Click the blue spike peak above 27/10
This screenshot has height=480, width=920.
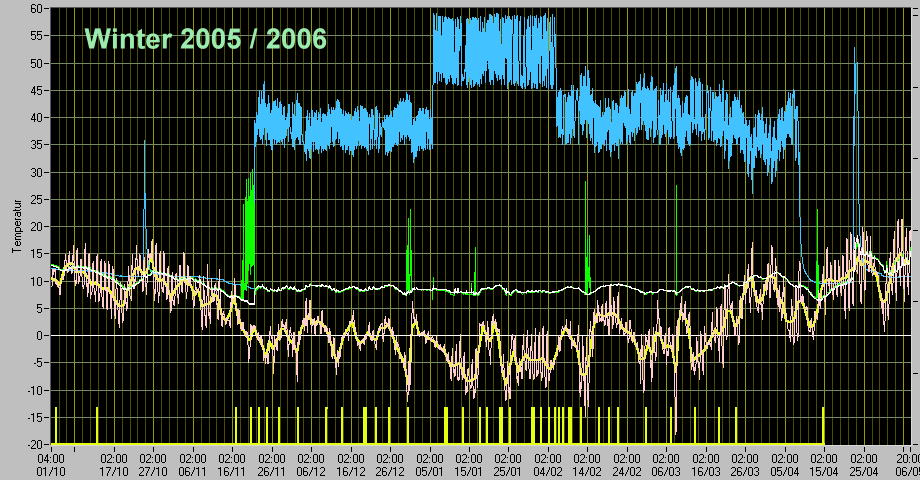click(x=145, y=143)
